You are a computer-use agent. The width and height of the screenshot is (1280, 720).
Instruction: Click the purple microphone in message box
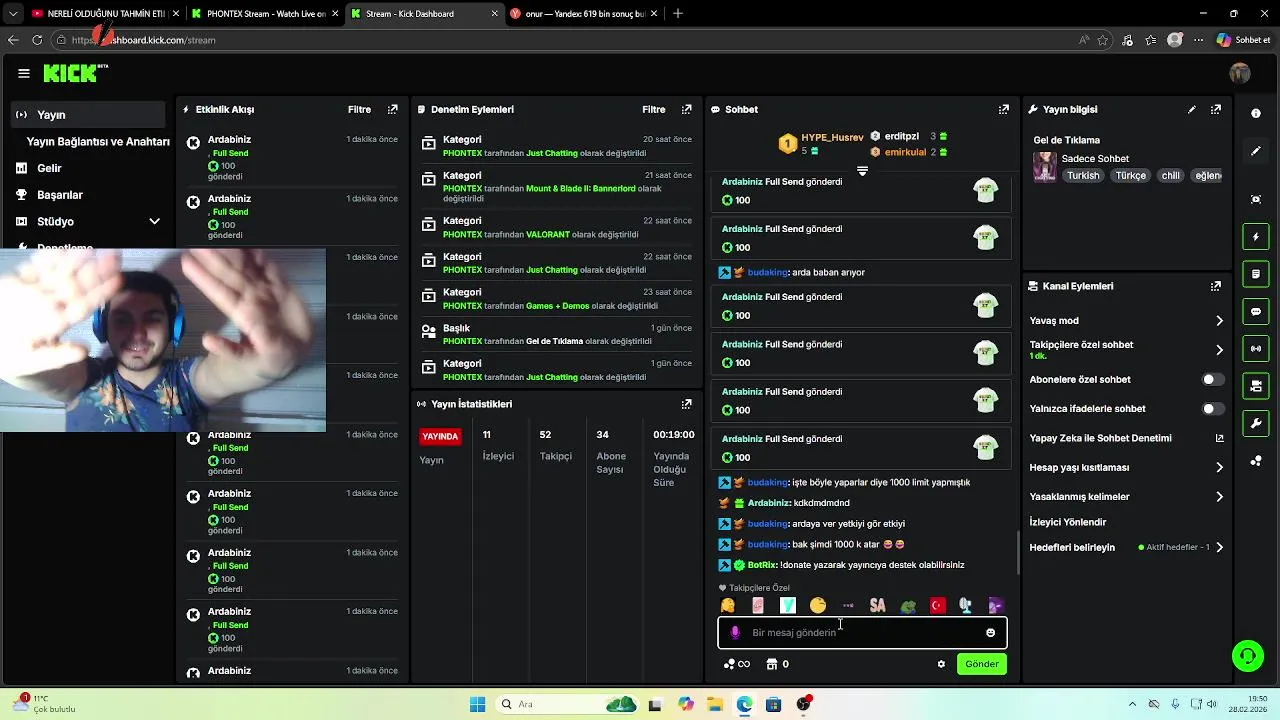click(x=735, y=632)
